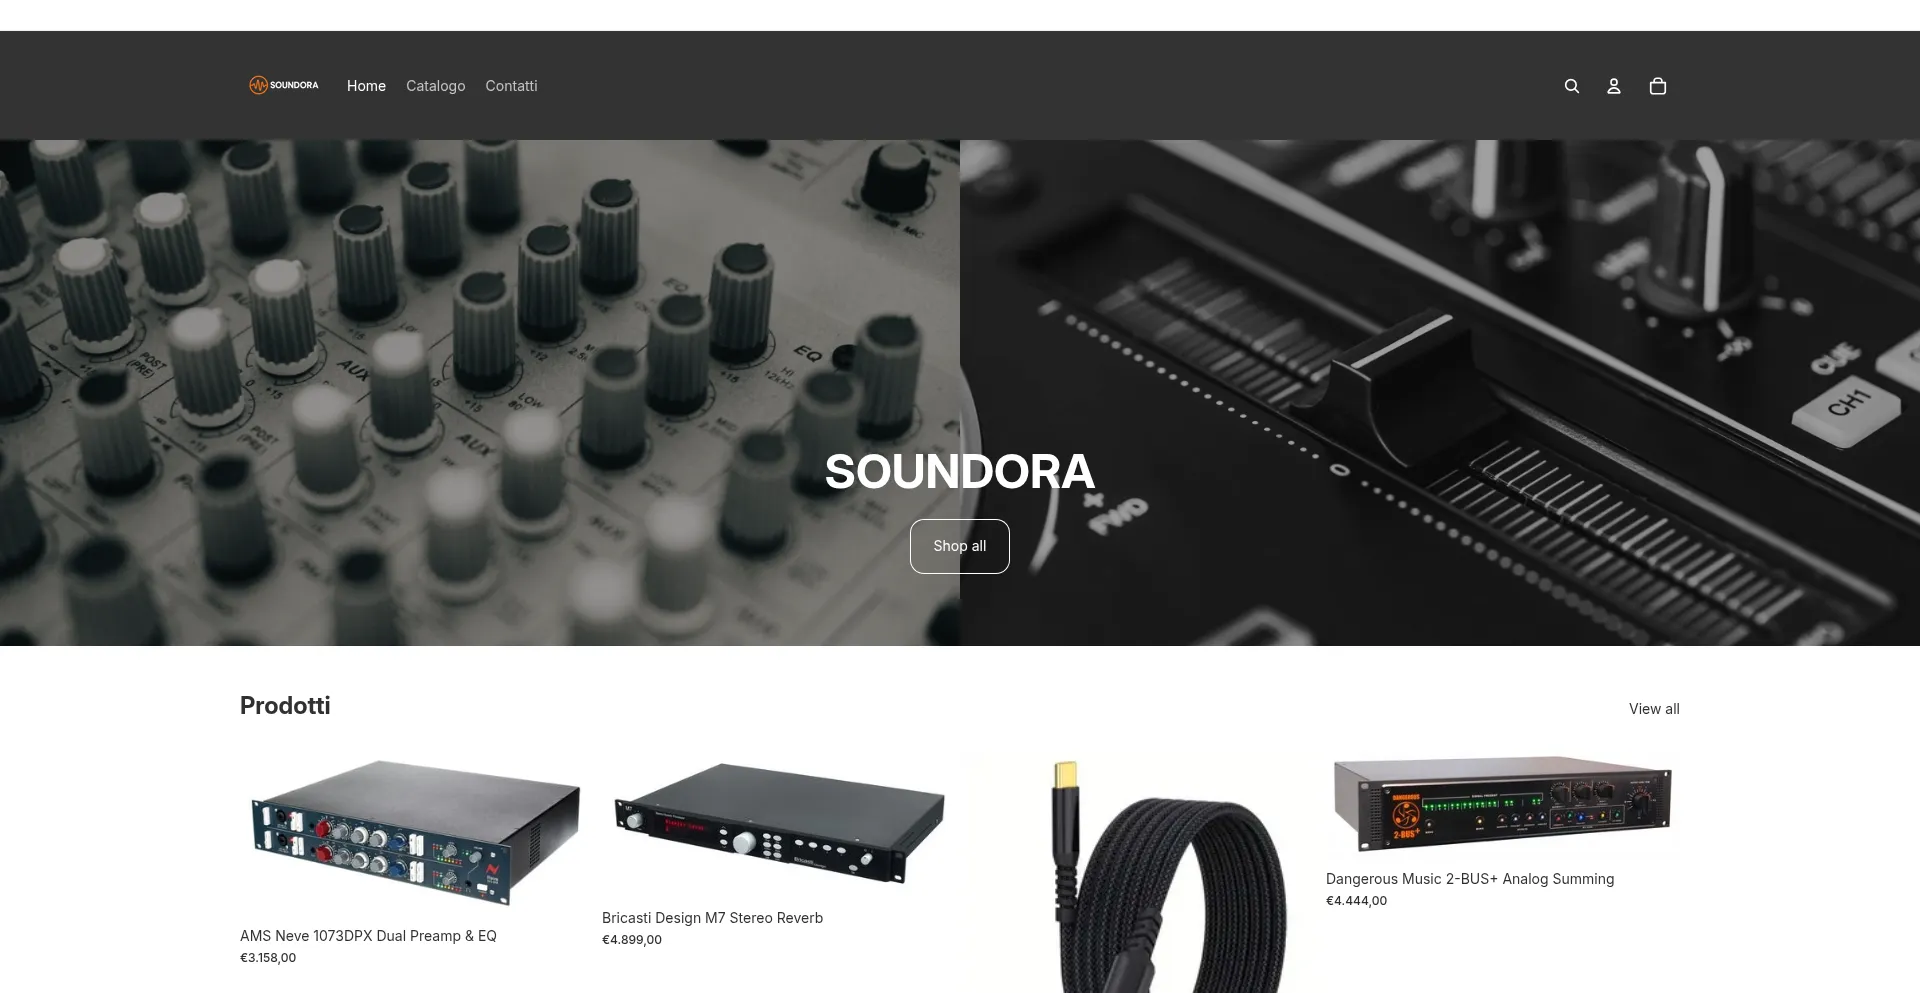Click AMS Neve 1073DPX Dual Preamp title

pyautogui.click(x=368, y=936)
